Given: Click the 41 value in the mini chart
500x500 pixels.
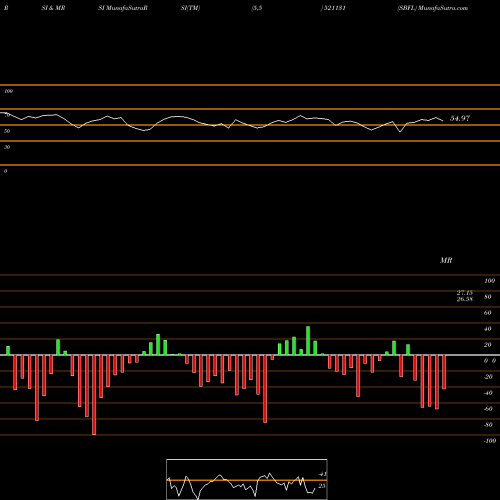Looking at the screenshot, I should pos(322,474).
